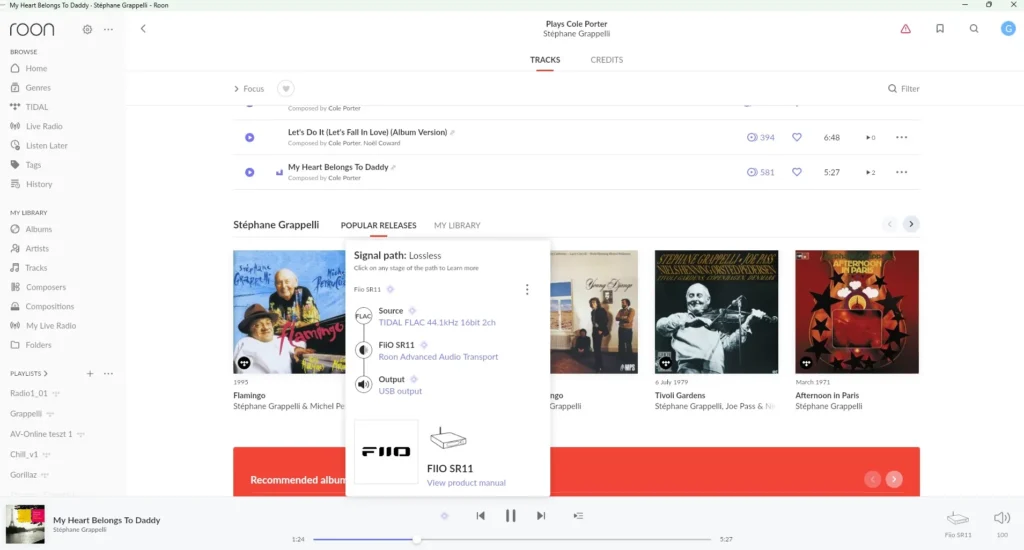Screen dimensions: 1024x550
Task: Switch to the Credits tab
Action: 607,59
